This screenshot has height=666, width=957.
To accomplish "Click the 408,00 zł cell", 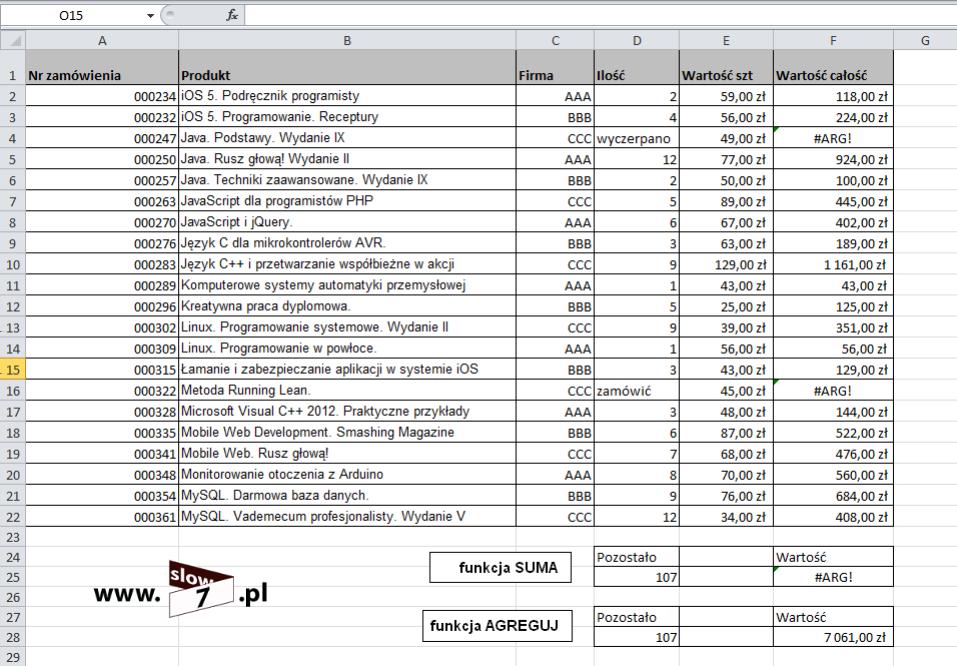I will click(x=833, y=517).
